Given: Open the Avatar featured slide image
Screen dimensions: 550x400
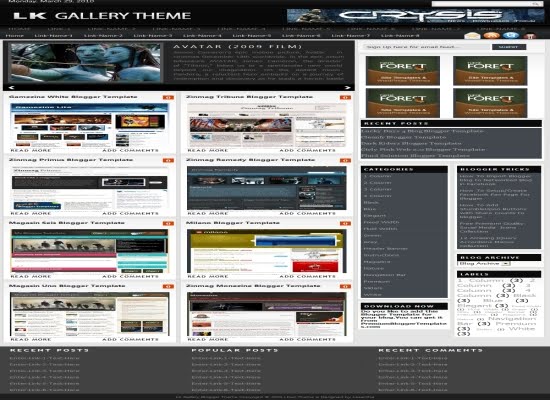Looking at the screenshot, I should [x=85, y=63].
